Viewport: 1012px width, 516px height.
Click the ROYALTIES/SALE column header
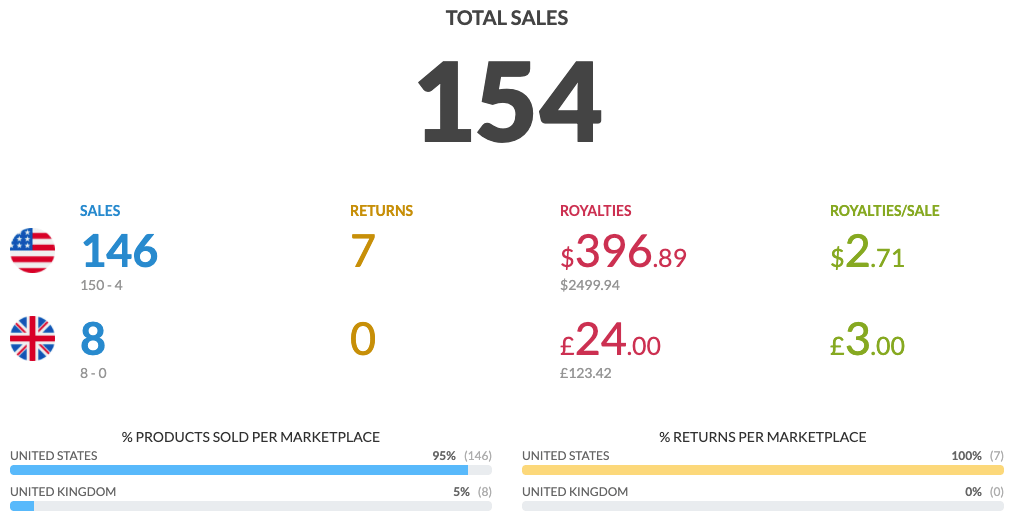[885, 211]
